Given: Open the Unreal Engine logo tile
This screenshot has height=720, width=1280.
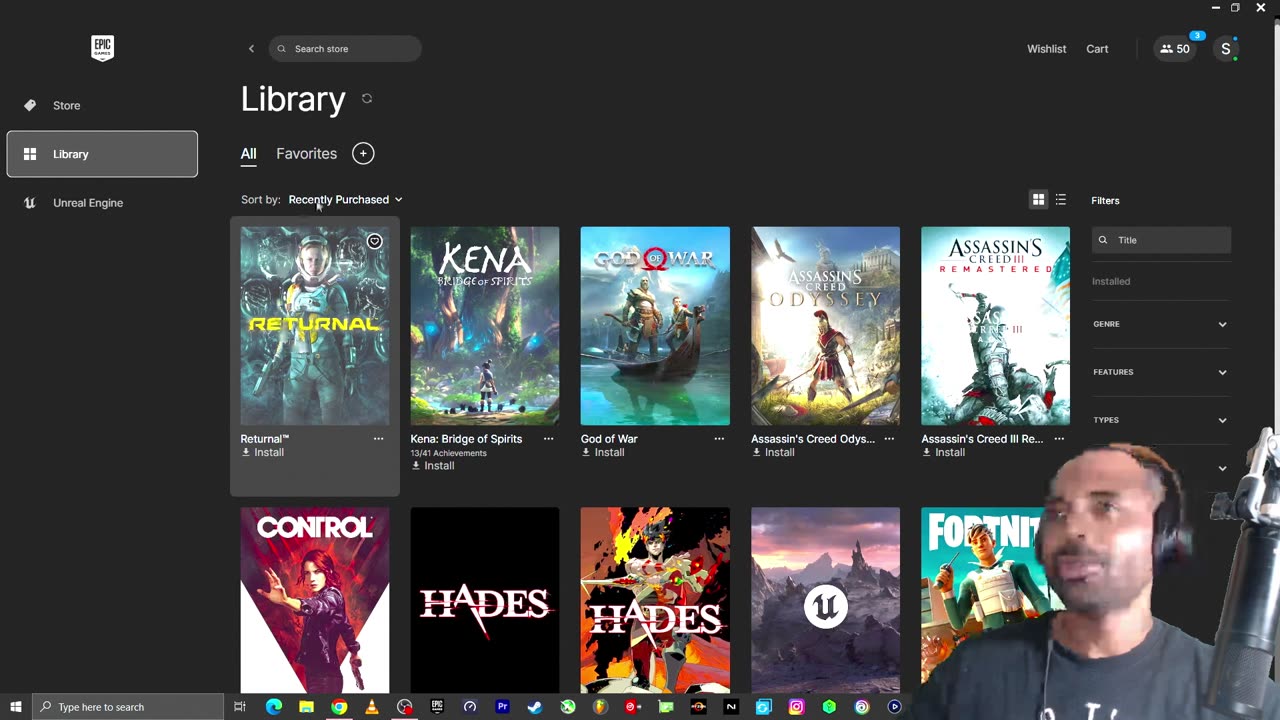Looking at the screenshot, I should [x=825, y=600].
